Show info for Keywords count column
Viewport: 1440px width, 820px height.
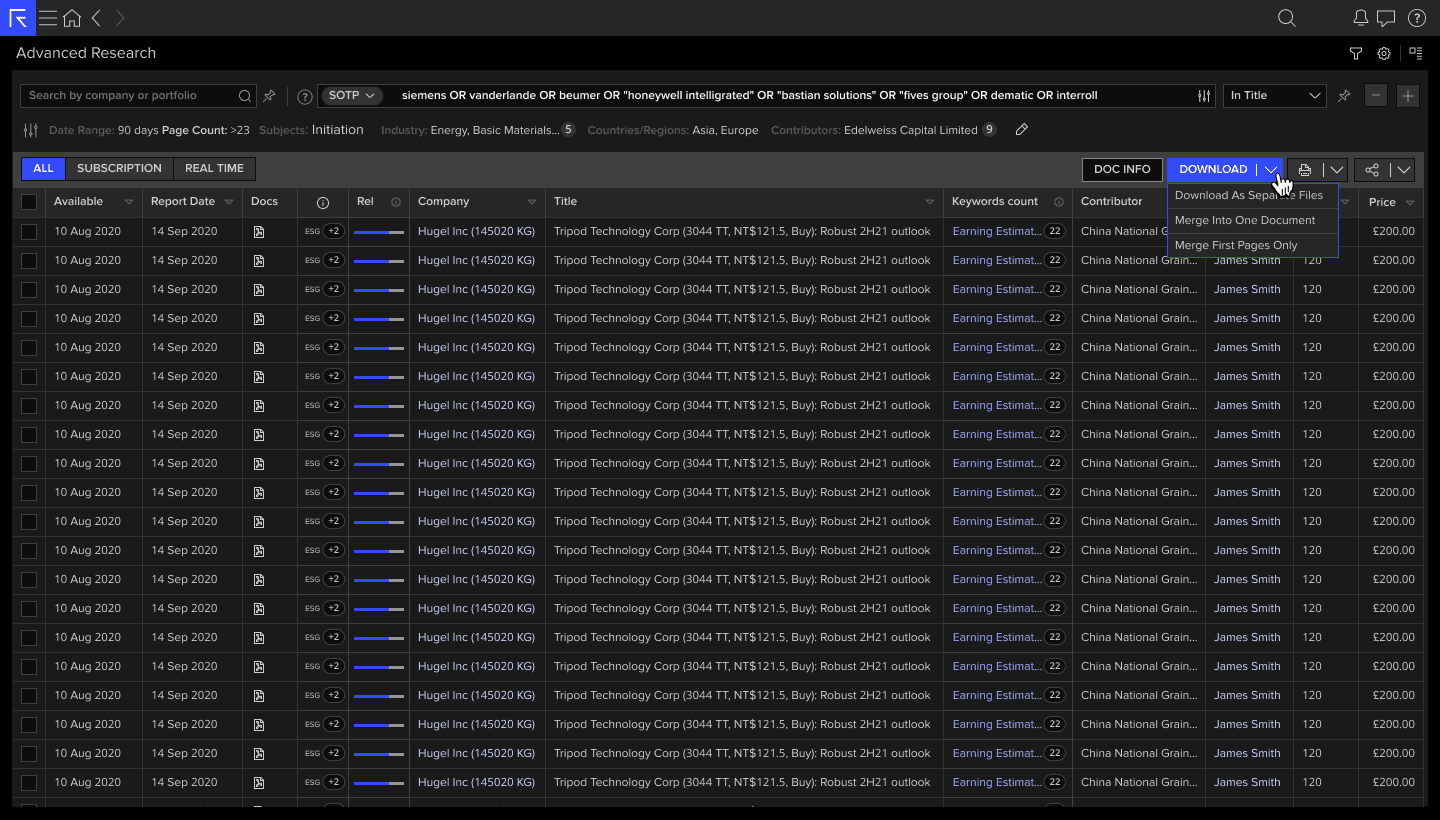(x=1059, y=202)
